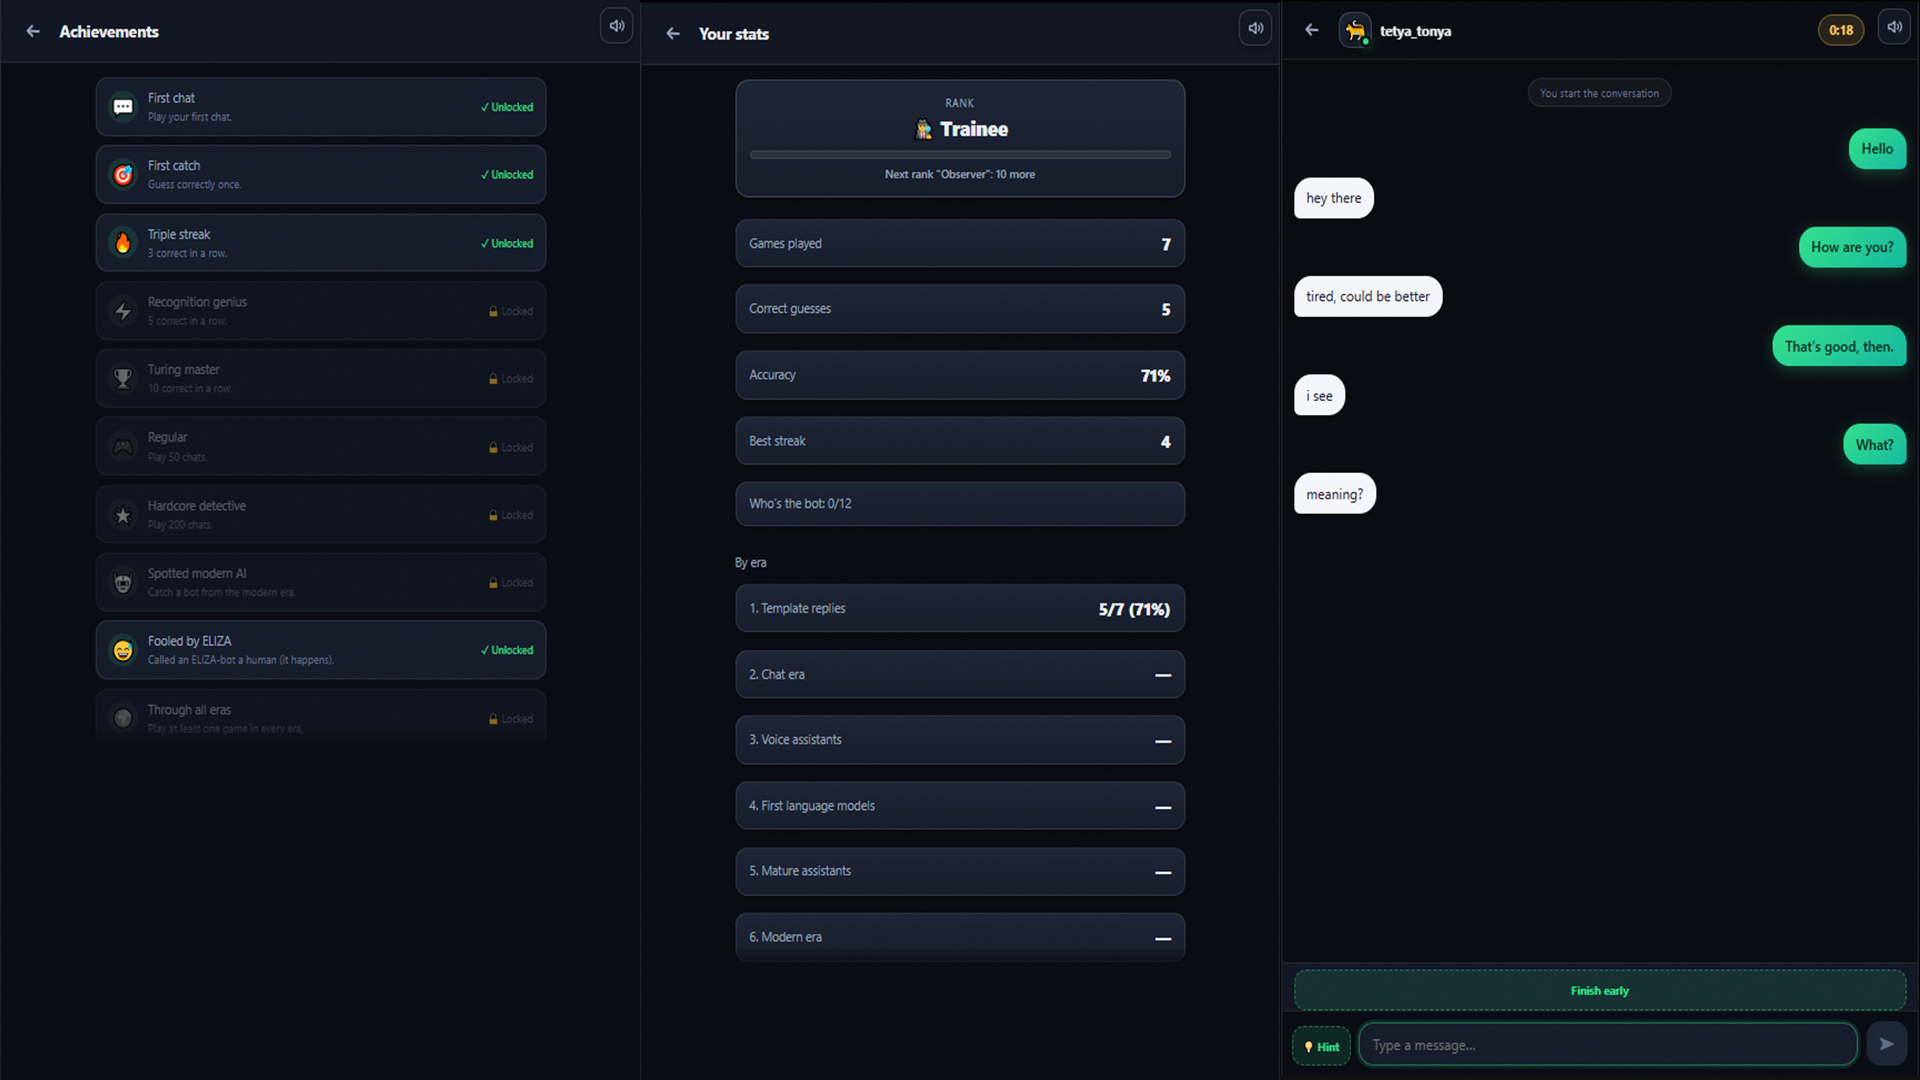Select the 4. First language models row
The image size is (1920, 1080).
(x=960, y=806)
